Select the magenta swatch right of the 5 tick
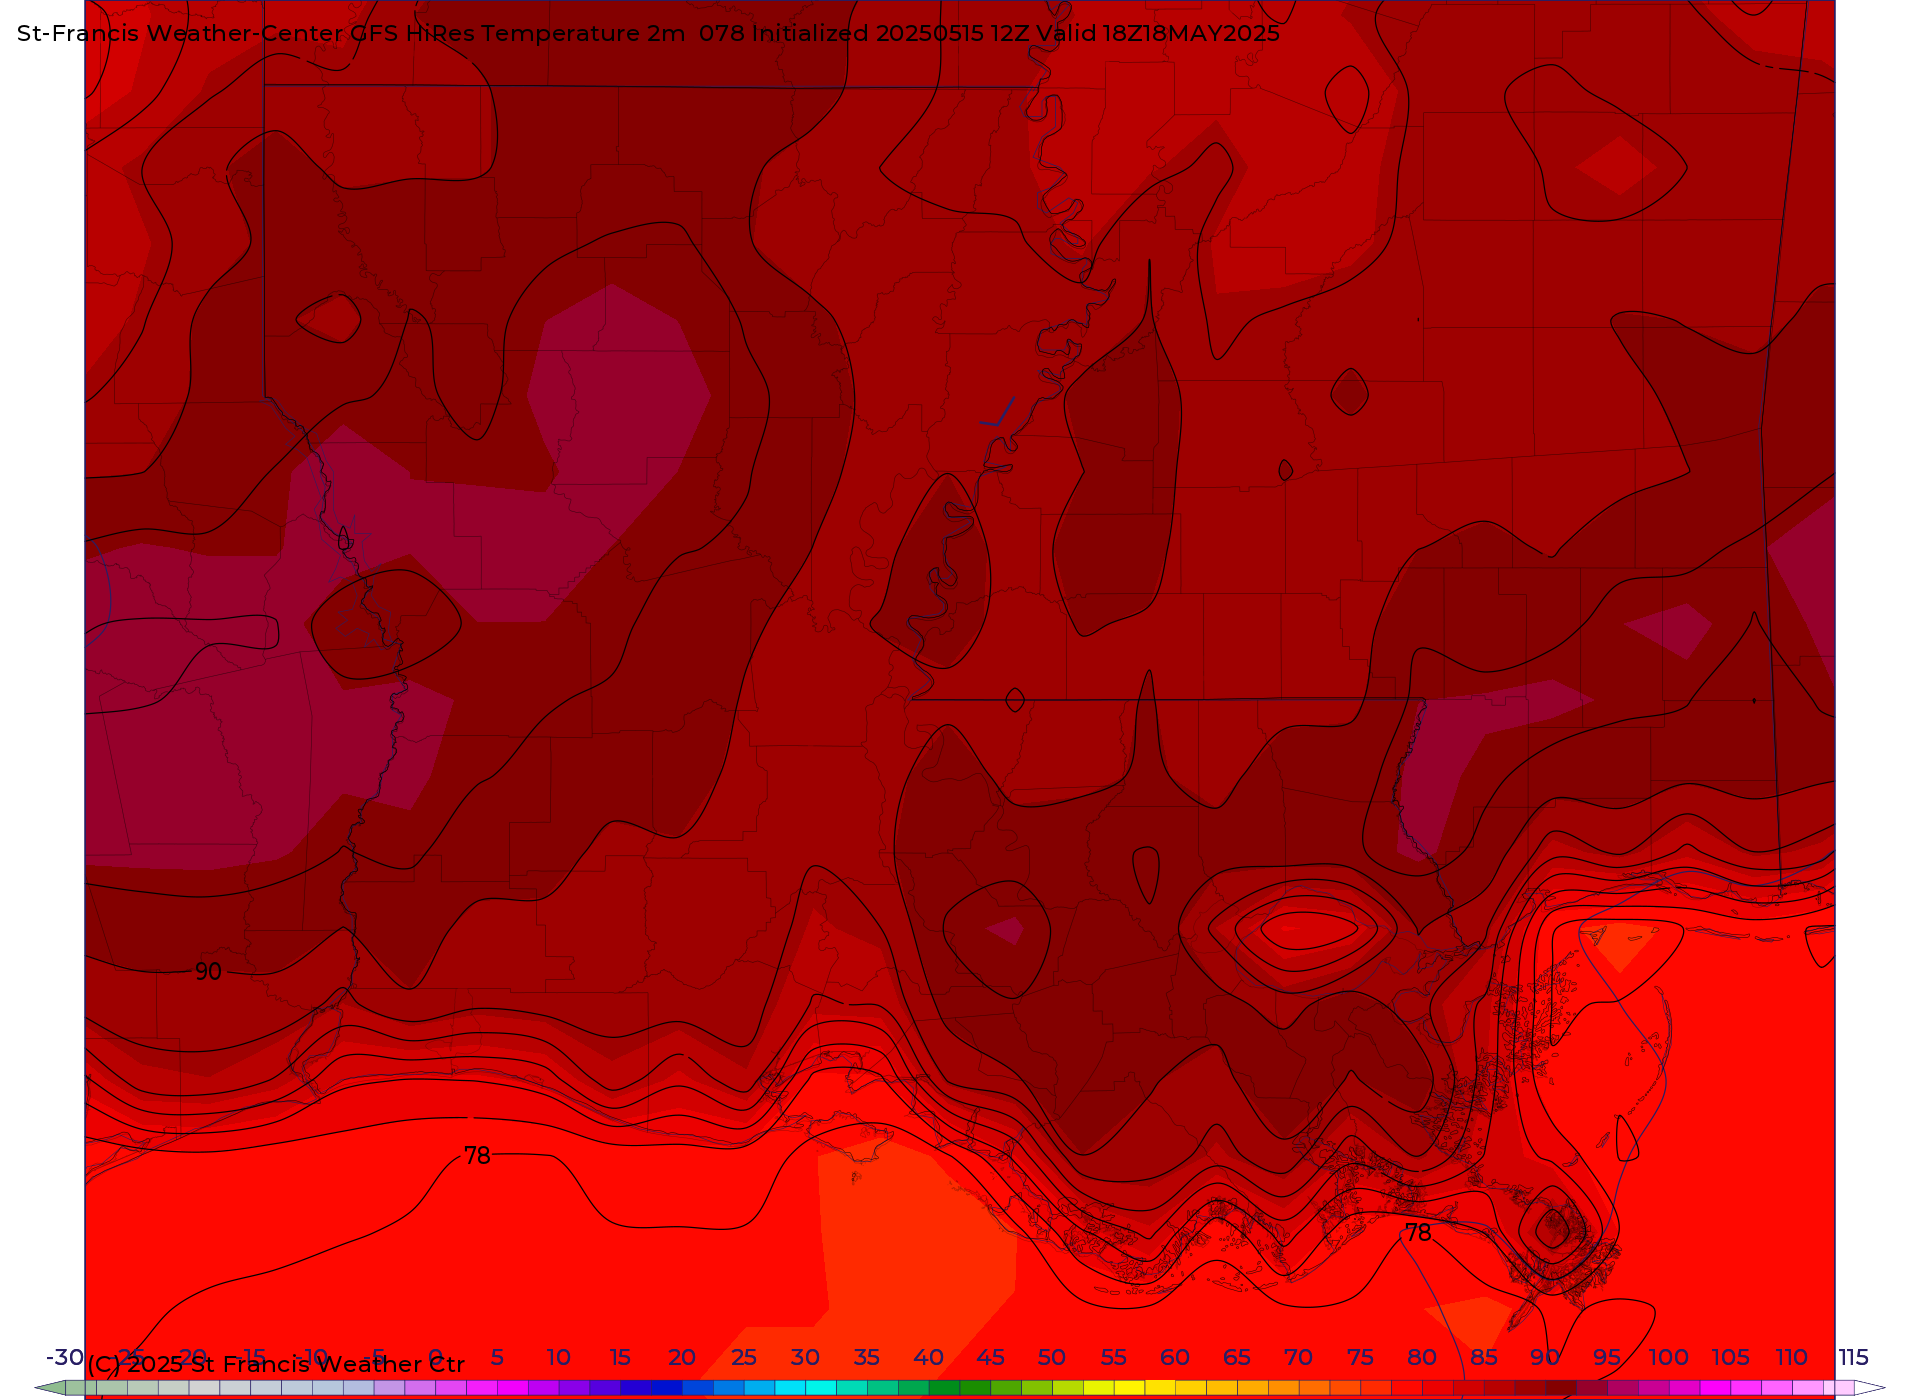Image resolution: width=1920 pixels, height=1400 pixels. (512, 1388)
